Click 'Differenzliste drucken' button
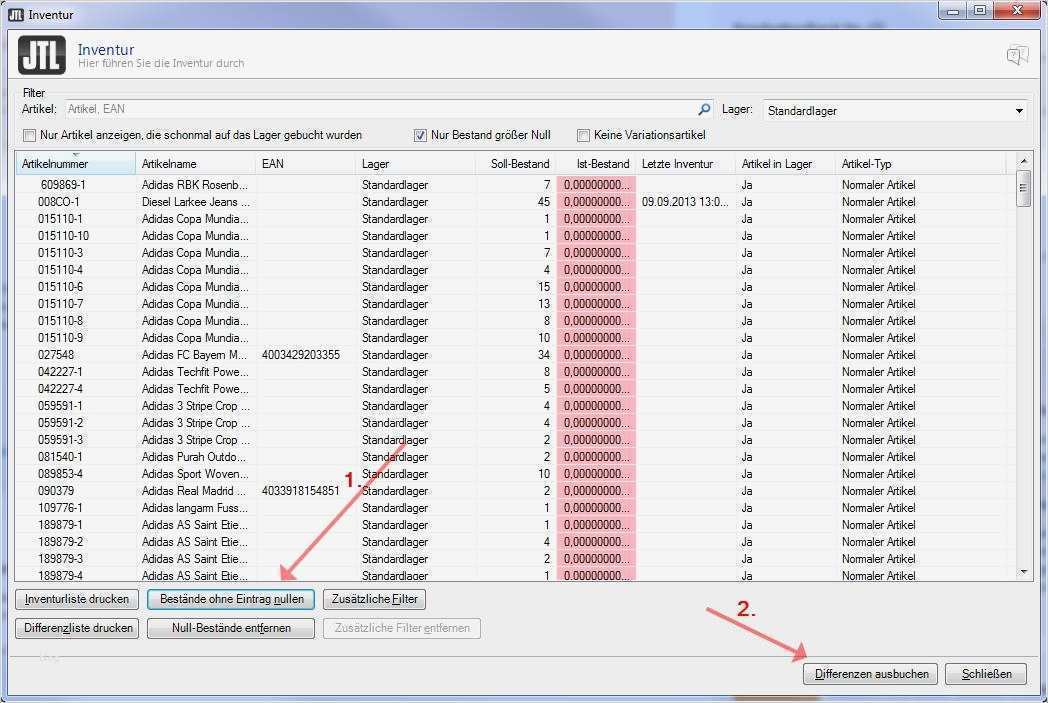 tap(77, 628)
